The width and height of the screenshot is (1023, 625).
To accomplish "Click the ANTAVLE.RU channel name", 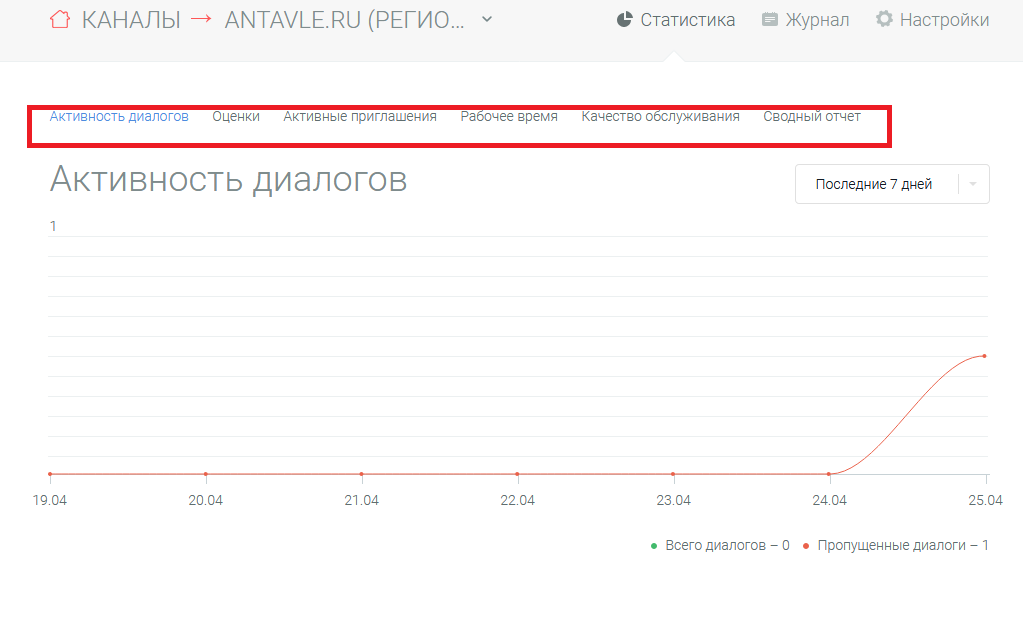I will pos(344,20).
